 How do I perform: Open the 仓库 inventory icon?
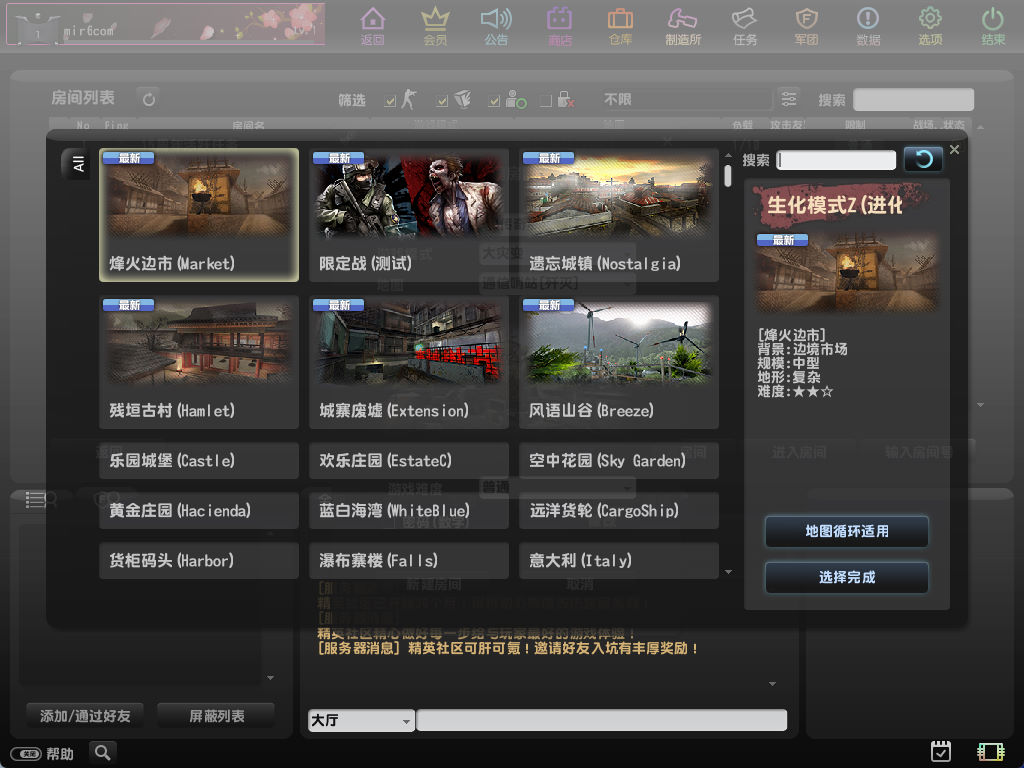(x=620, y=26)
